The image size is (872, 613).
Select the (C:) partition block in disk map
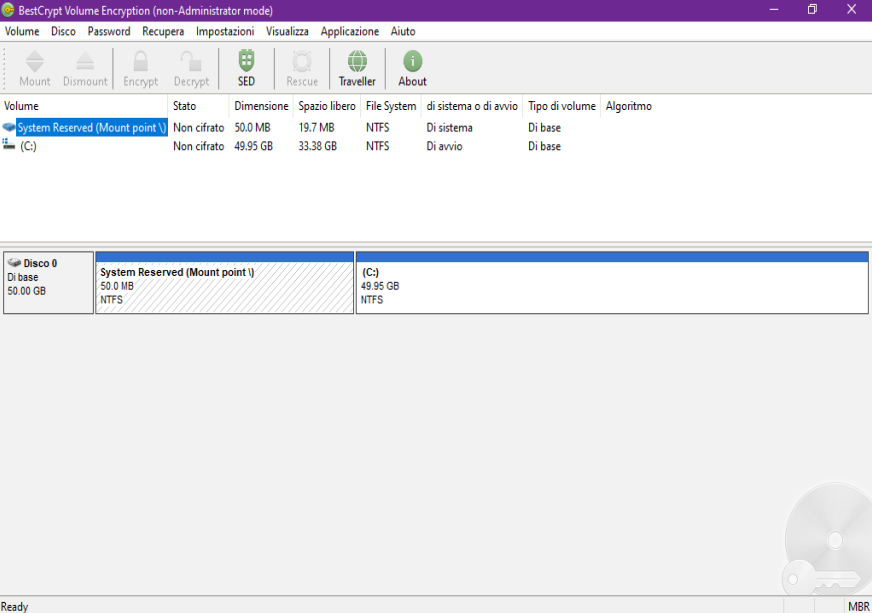pyautogui.click(x=612, y=283)
